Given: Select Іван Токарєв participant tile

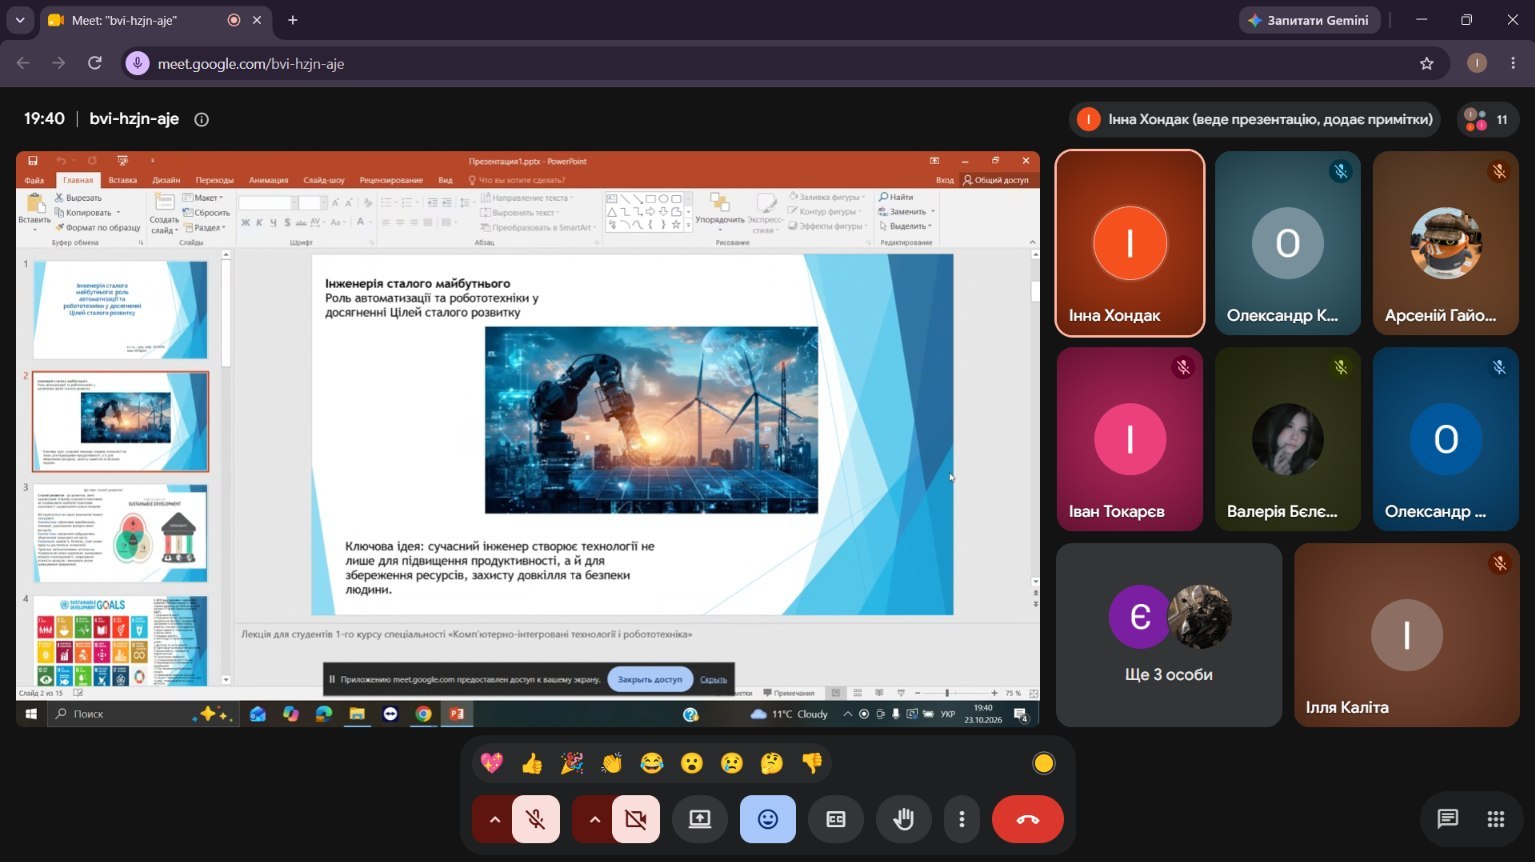Looking at the screenshot, I should point(1130,440).
